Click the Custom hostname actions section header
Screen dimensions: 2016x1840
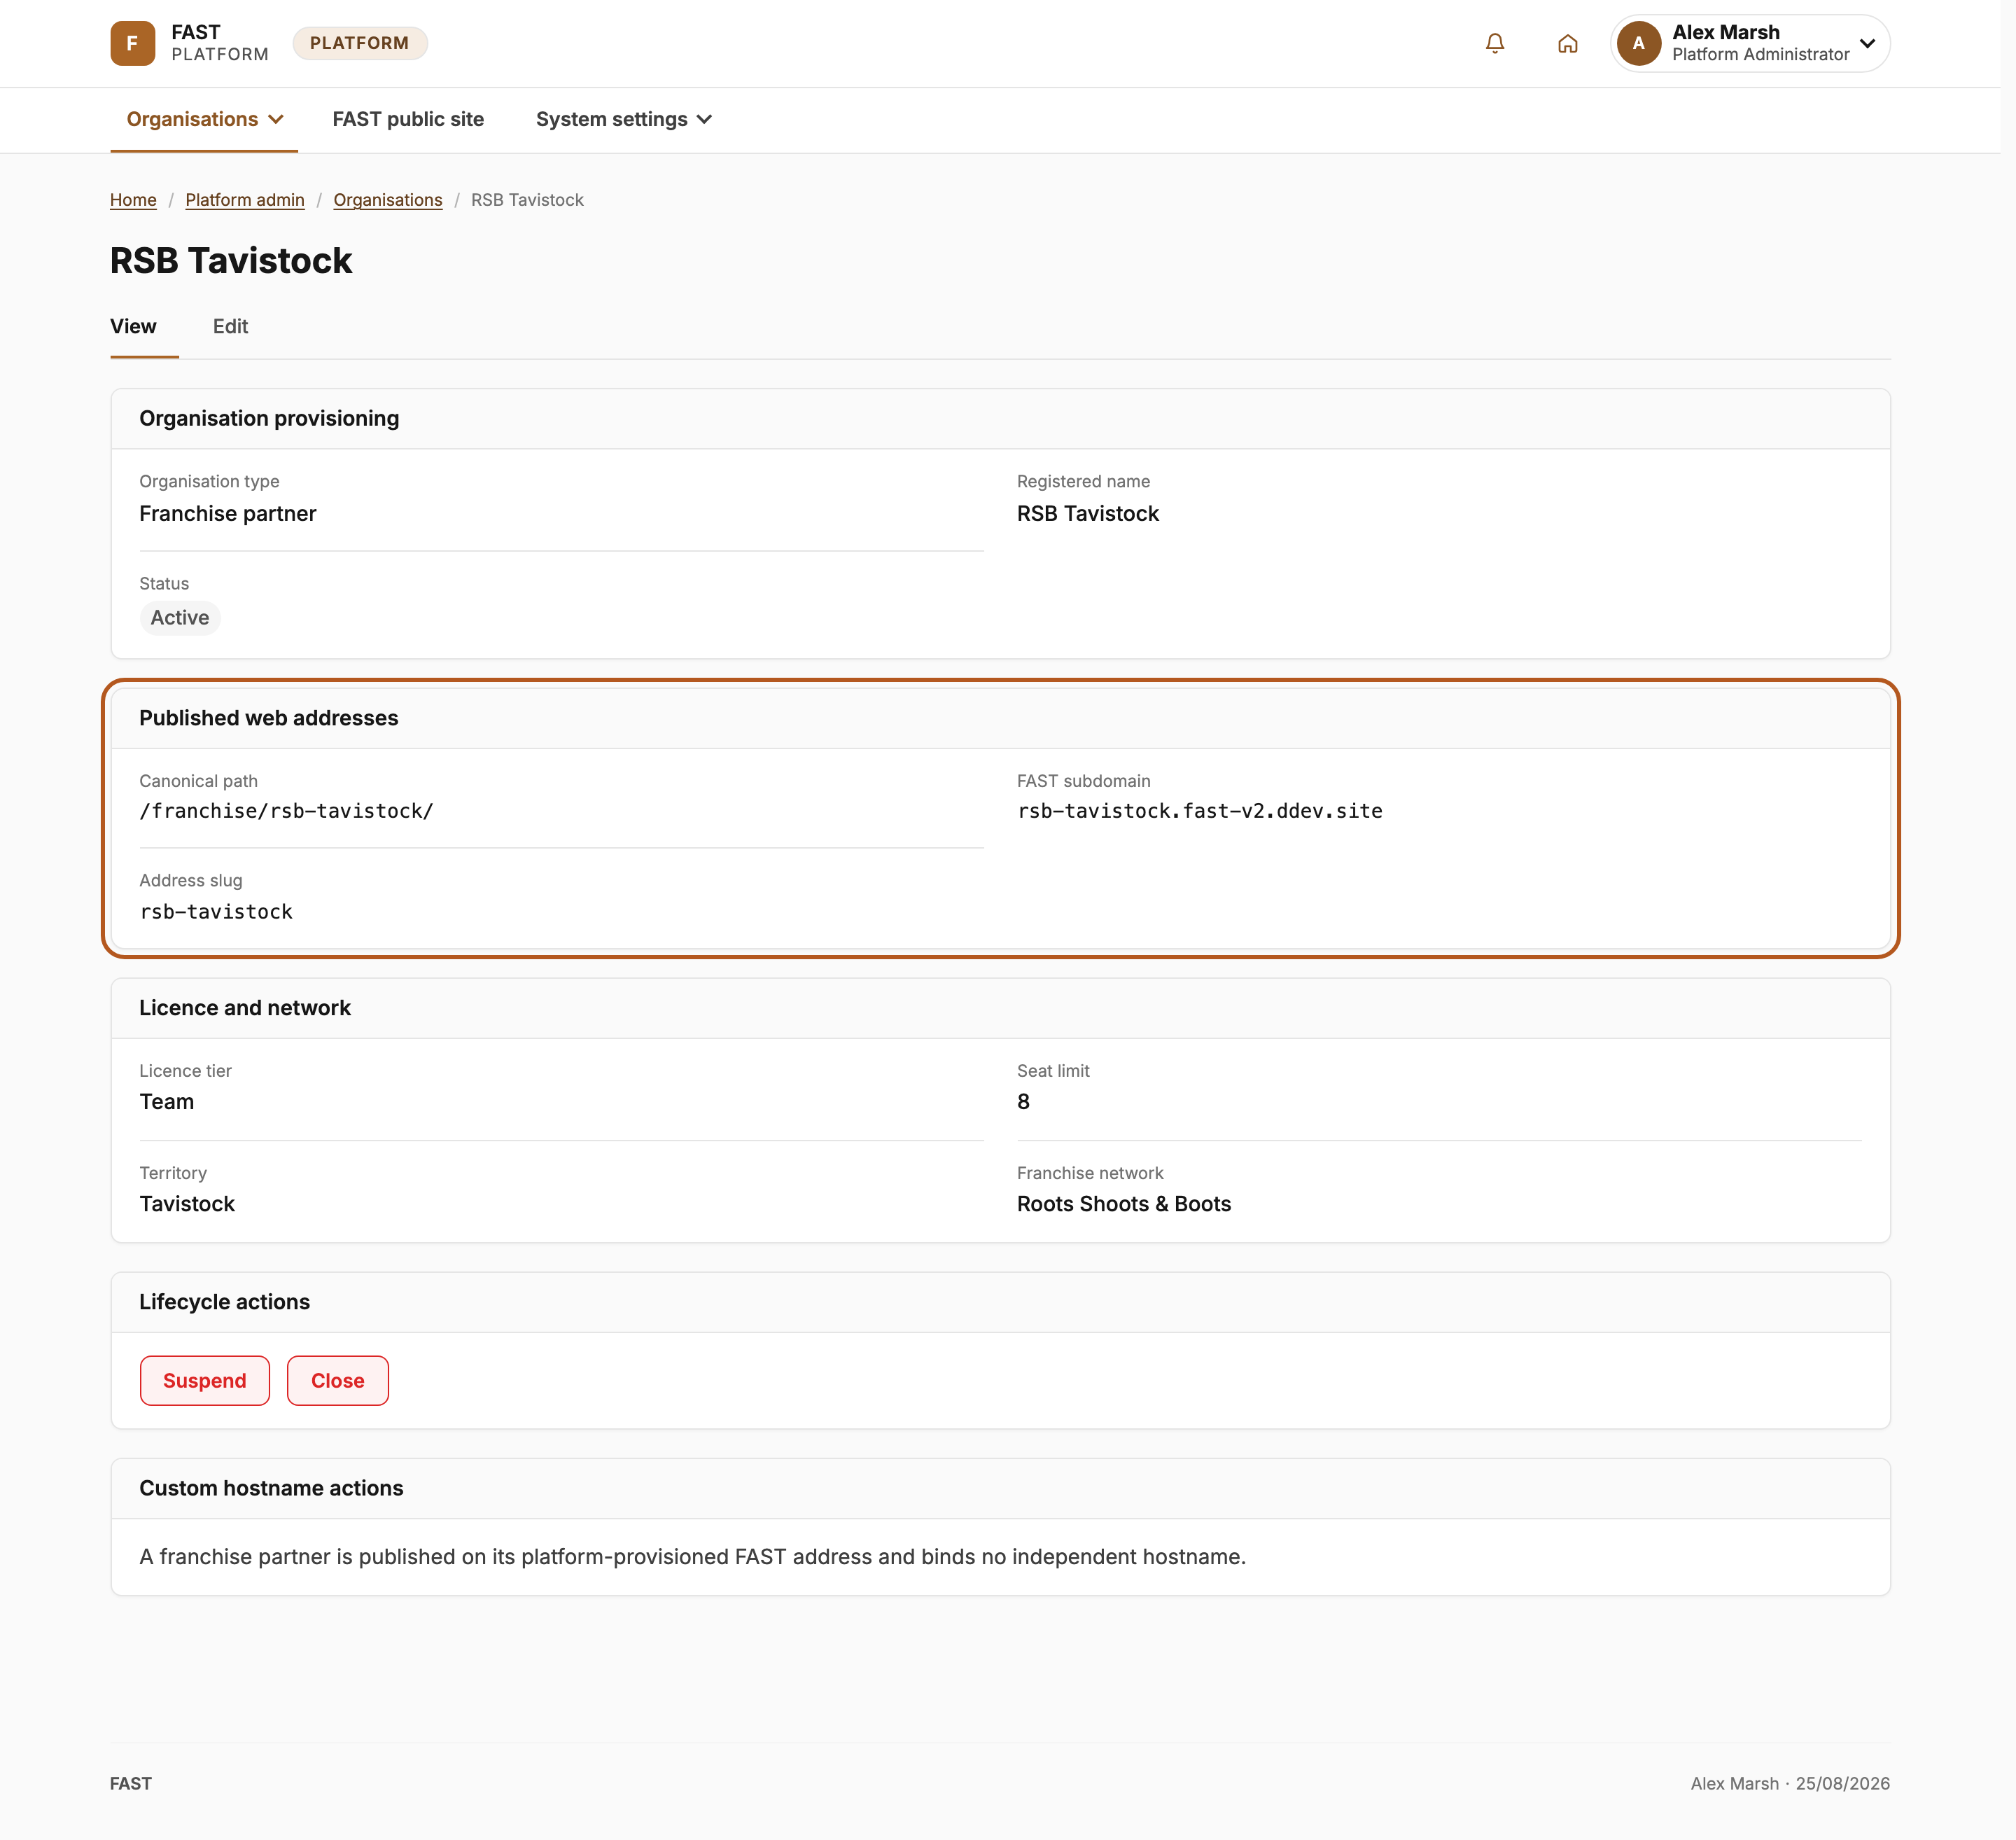(1000, 1488)
